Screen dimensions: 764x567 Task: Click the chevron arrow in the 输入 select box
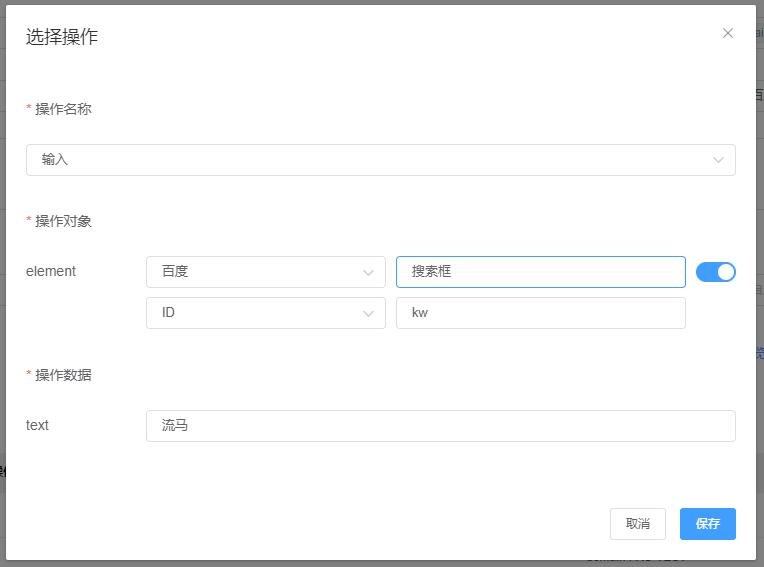[x=718, y=160]
